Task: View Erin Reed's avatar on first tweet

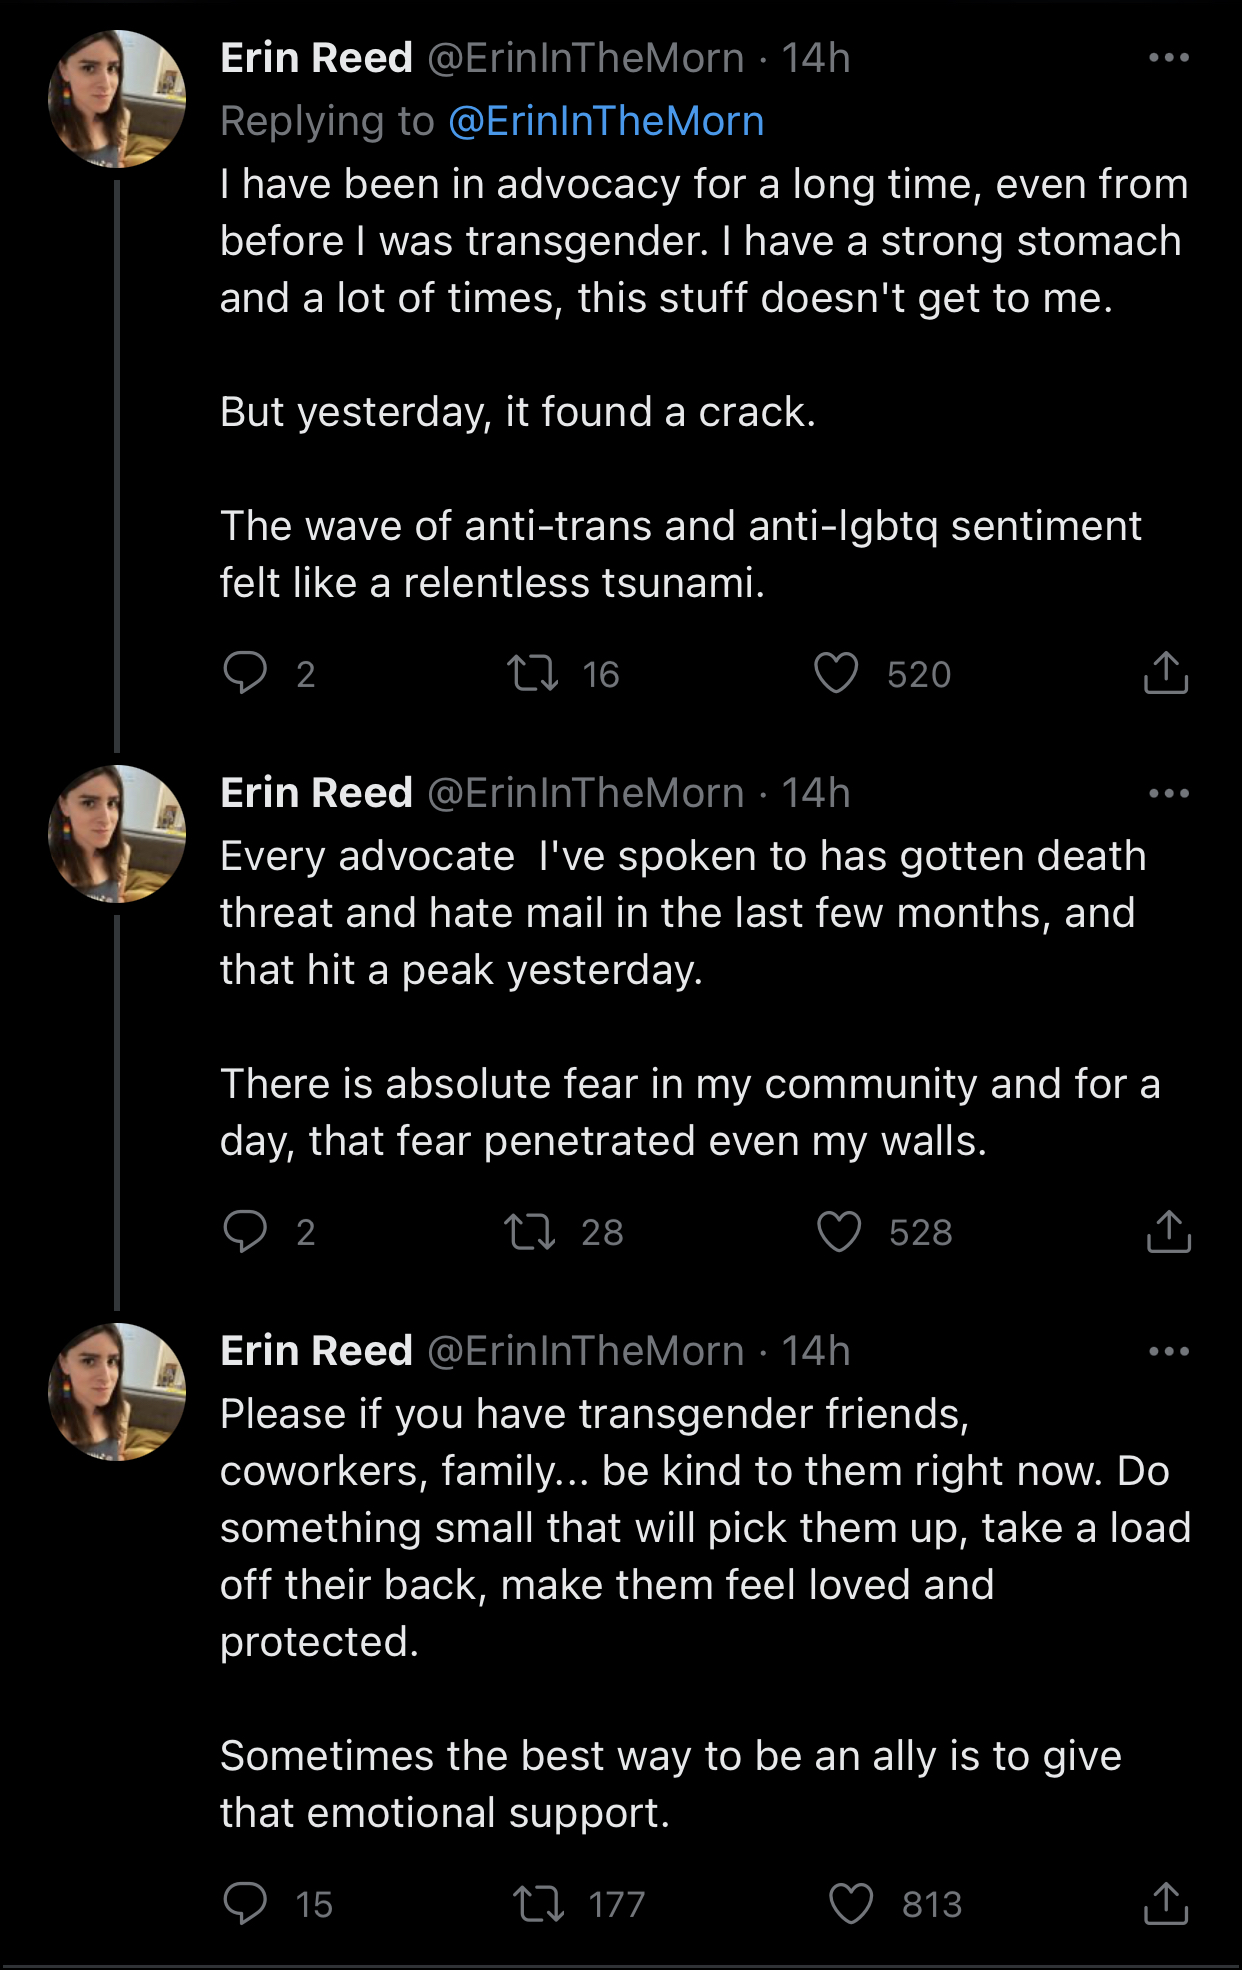Action: [117, 98]
